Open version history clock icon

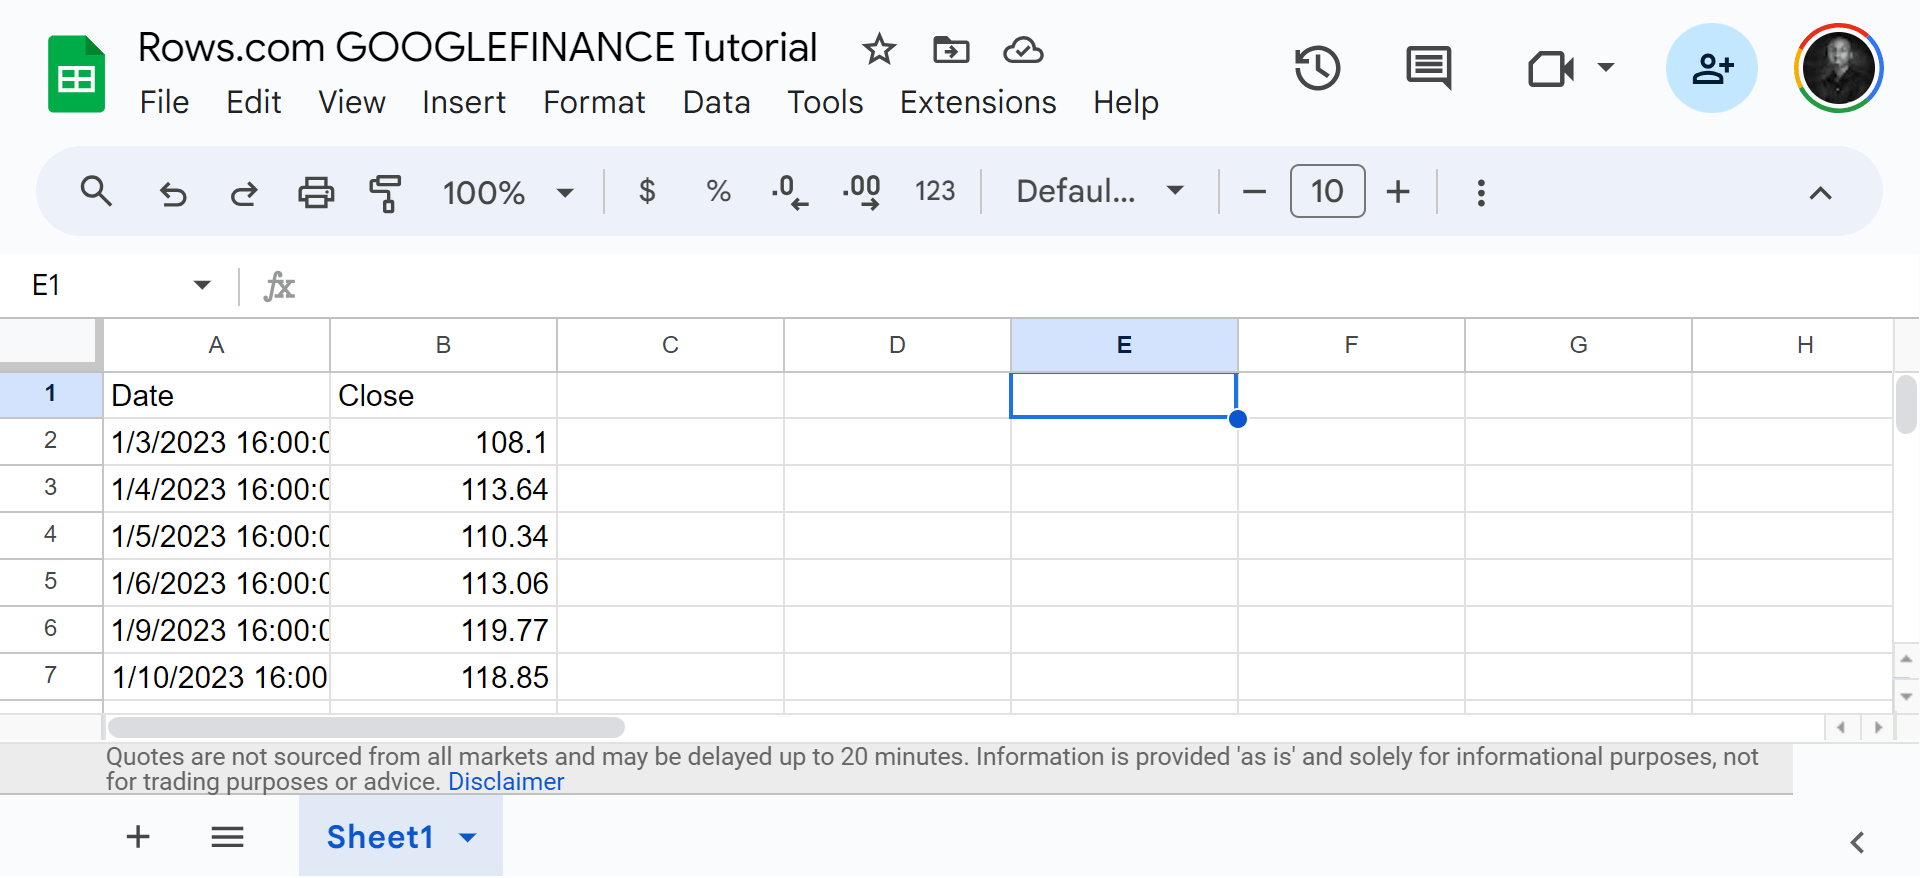click(x=1317, y=68)
